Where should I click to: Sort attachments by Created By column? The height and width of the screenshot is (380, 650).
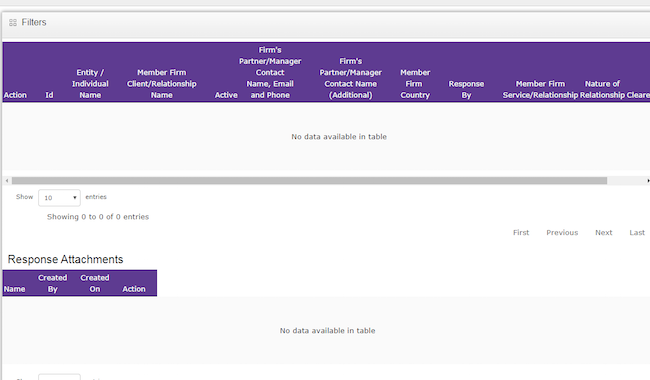coord(52,283)
